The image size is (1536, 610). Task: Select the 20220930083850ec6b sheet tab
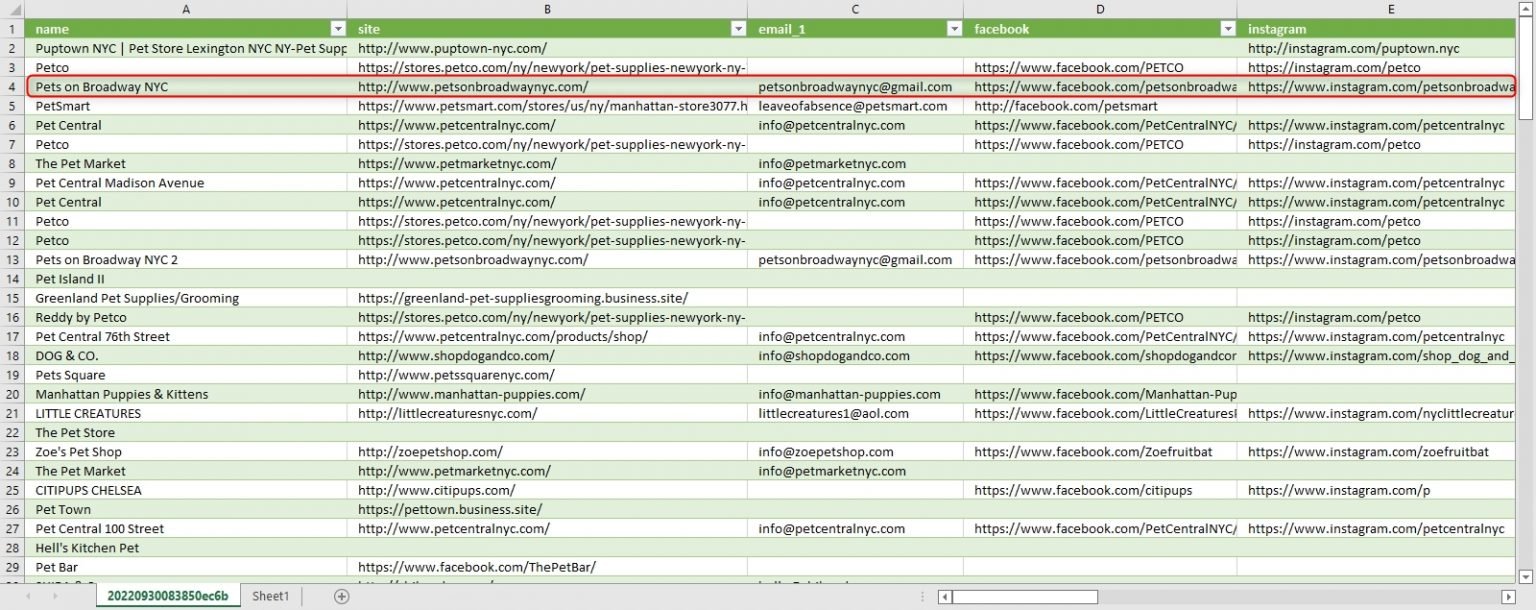pyautogui.click(x=168, y=596)
